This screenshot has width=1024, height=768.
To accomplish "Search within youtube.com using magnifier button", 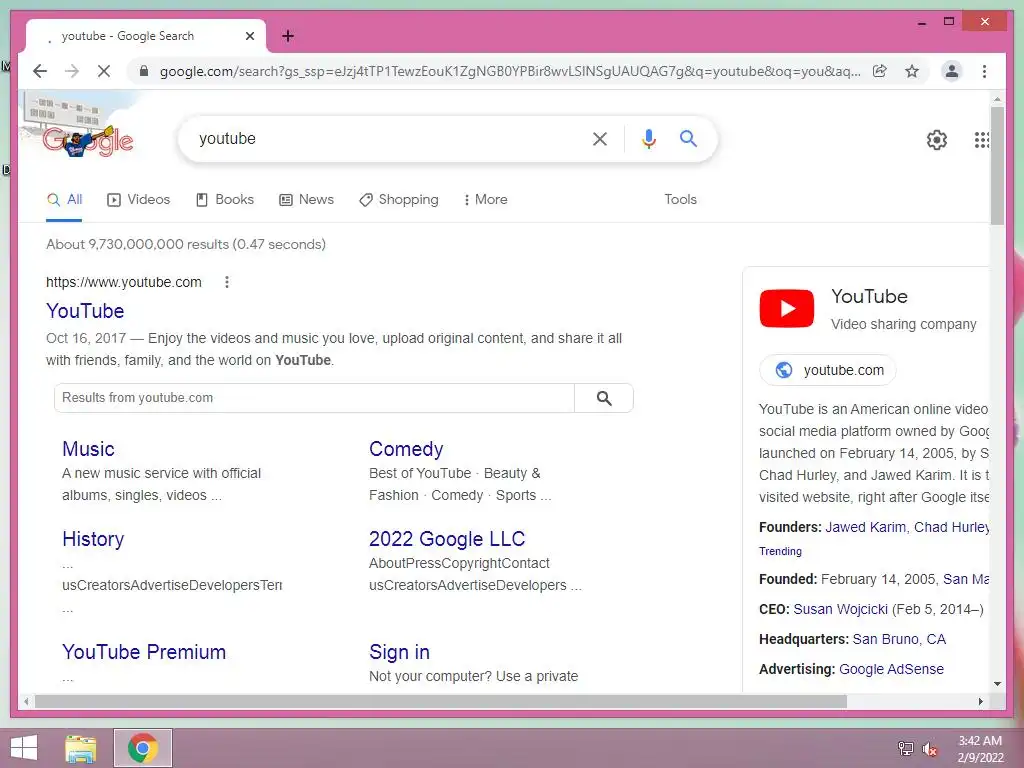I will click(604, 398).
